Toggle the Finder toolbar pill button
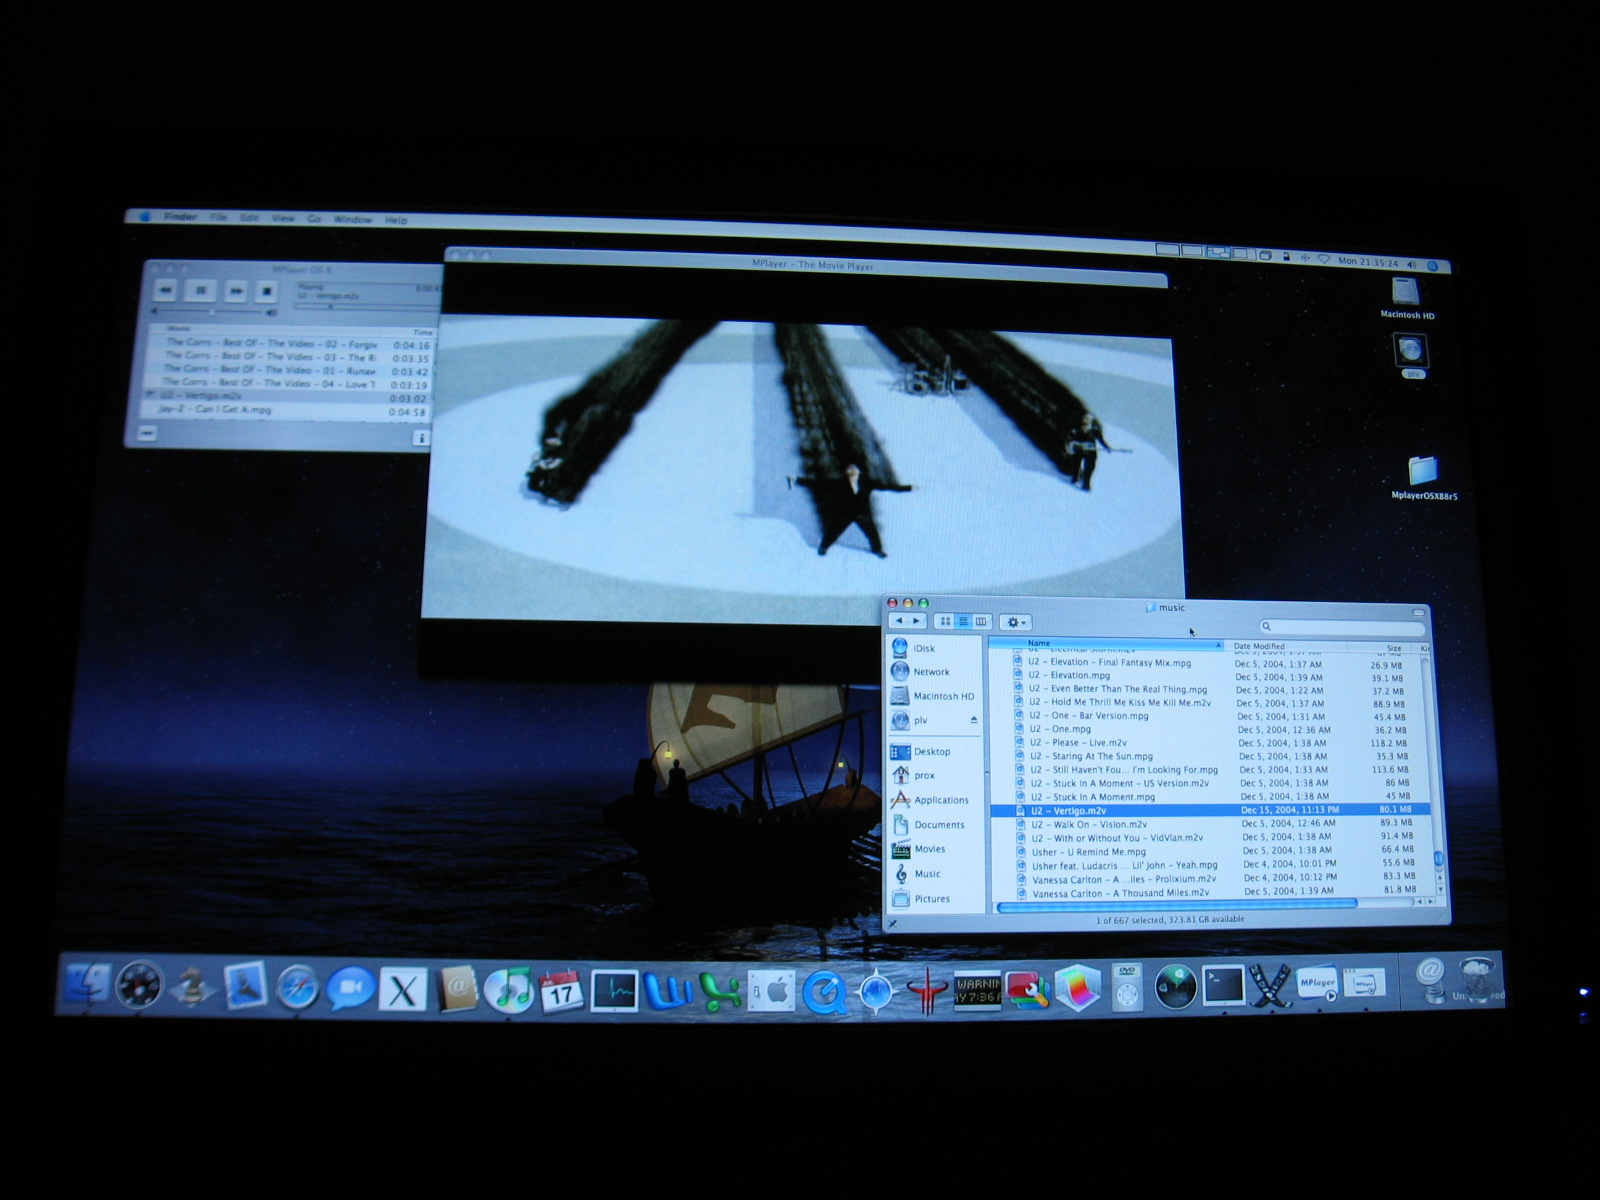Screen dimensions: 1600x1200 point(1419,612)
